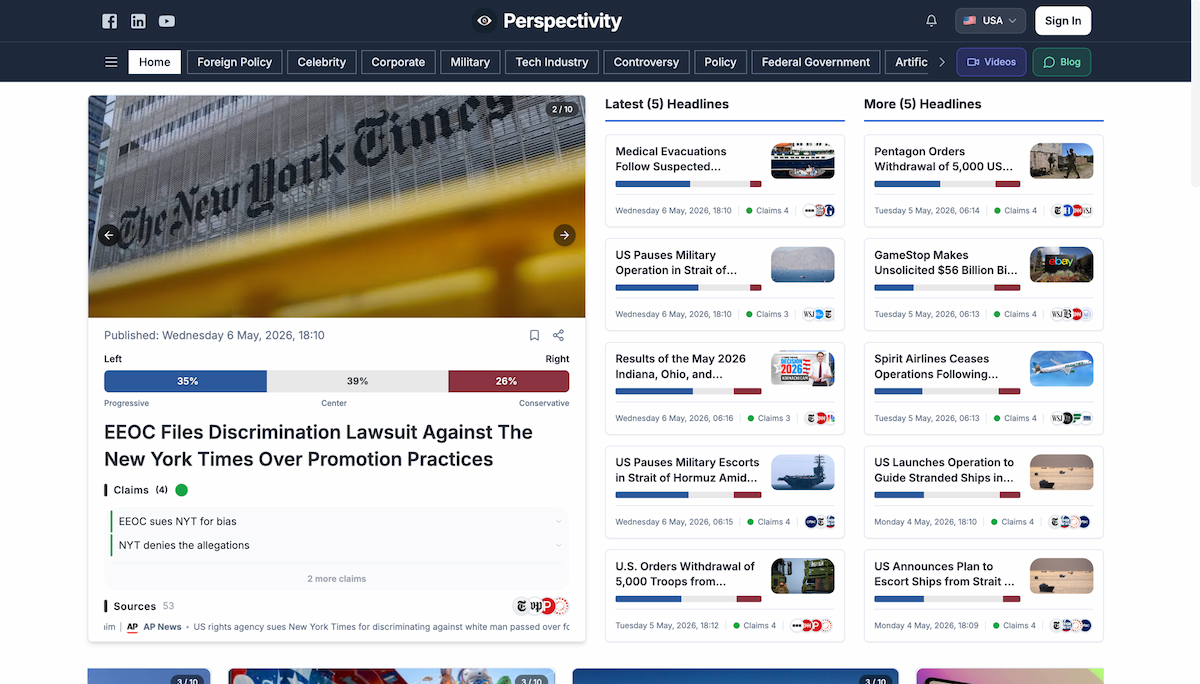
Task: Click source icons on U.S. Orders Withdrawal card
Action: (x=813, y=626)
